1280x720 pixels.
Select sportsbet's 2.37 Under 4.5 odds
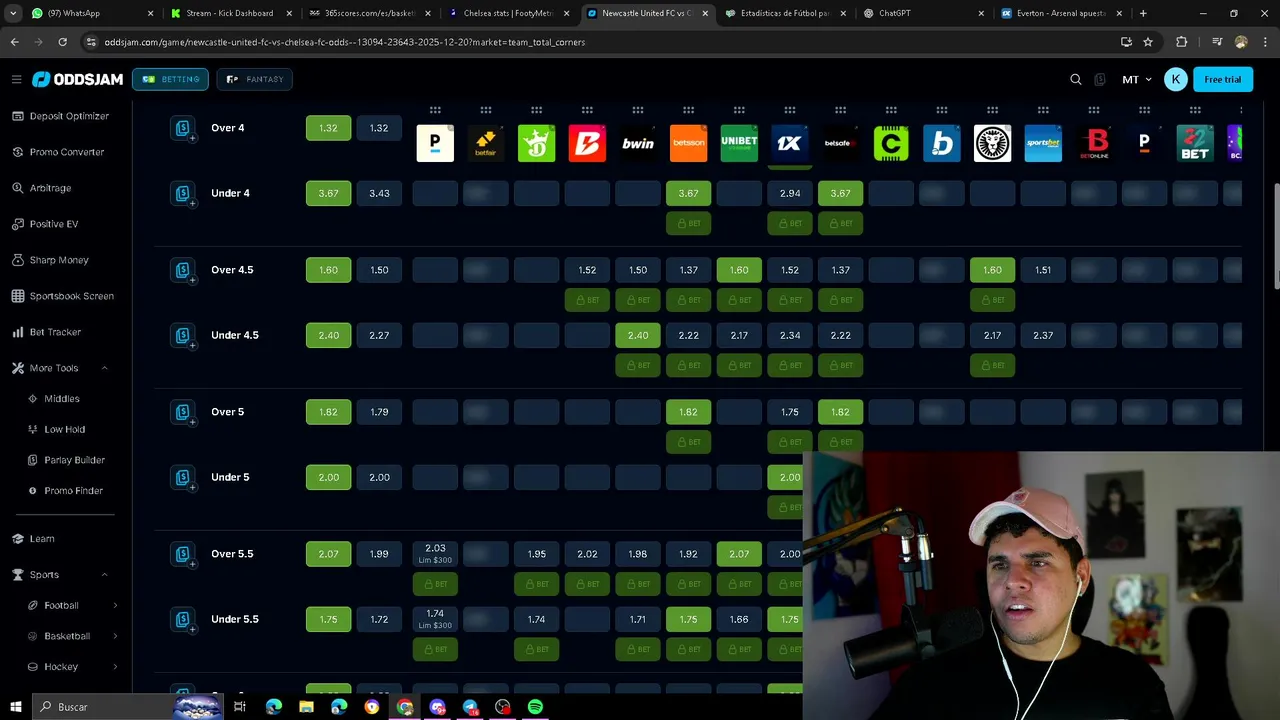[x=1043, y=335]
